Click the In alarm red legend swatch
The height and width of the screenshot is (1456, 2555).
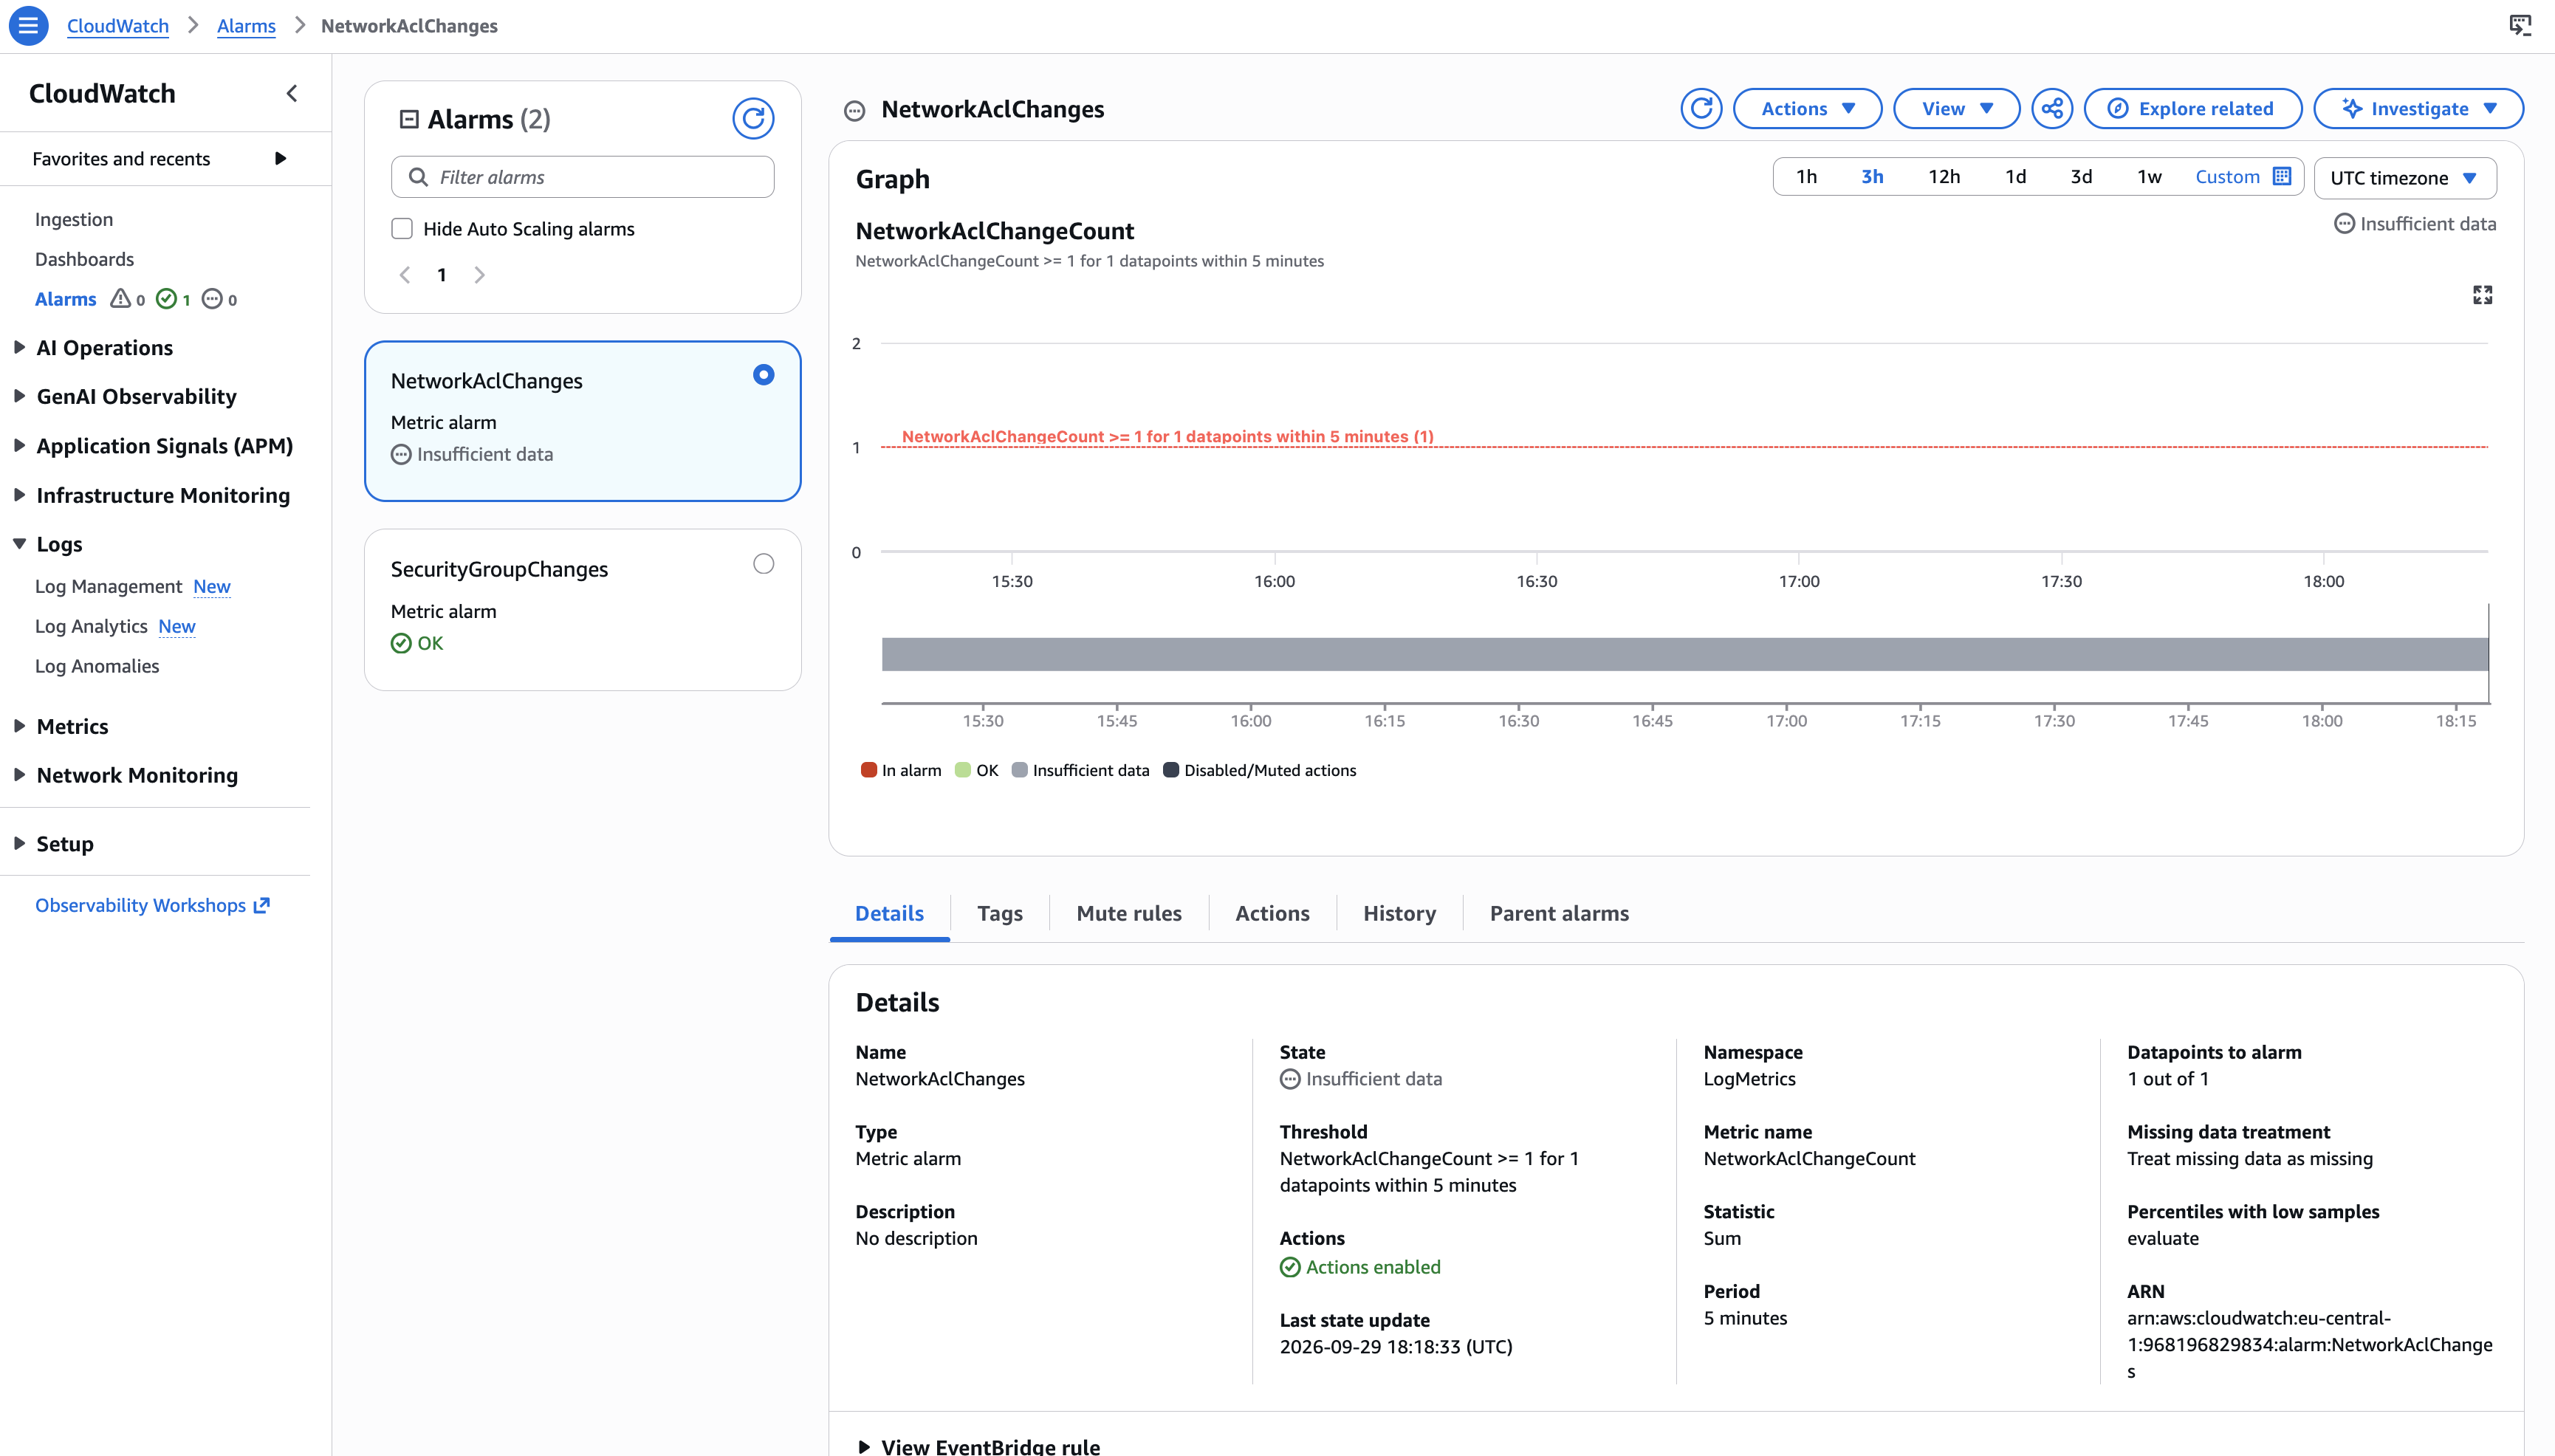pyautogui.click(x=868, y=770)
